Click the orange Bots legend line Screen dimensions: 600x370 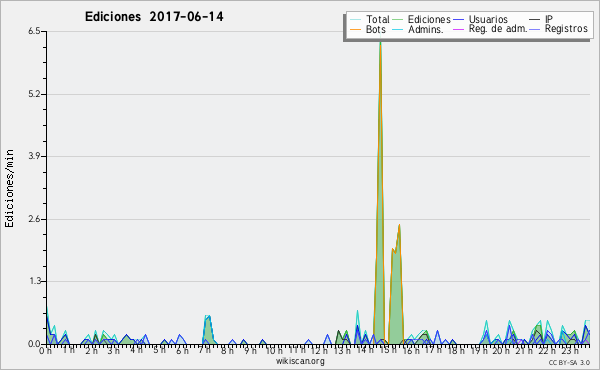click(x=355, y=29)
